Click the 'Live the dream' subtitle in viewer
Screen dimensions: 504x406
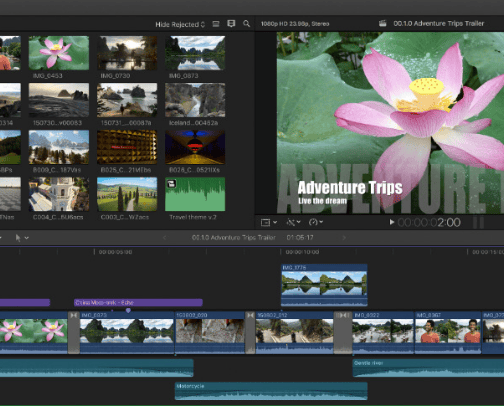click(x=322, y=201)
